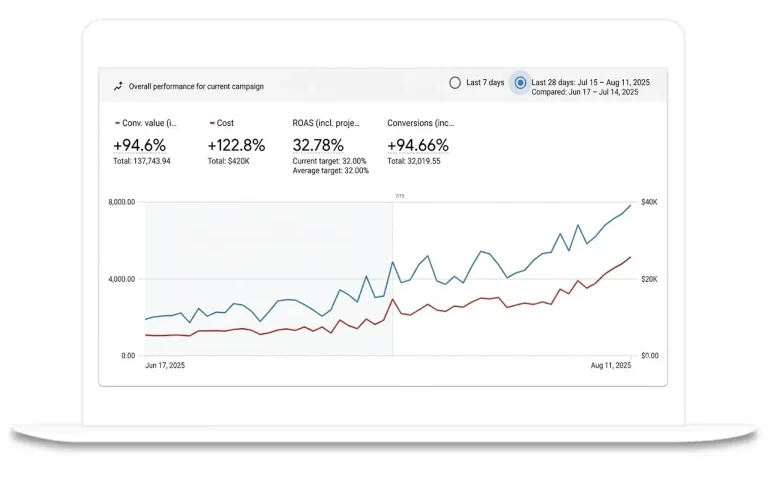Screen dimensions: 768x479
Task: Click the Total: $420K cost label
Action: click(x=228, y=161)
